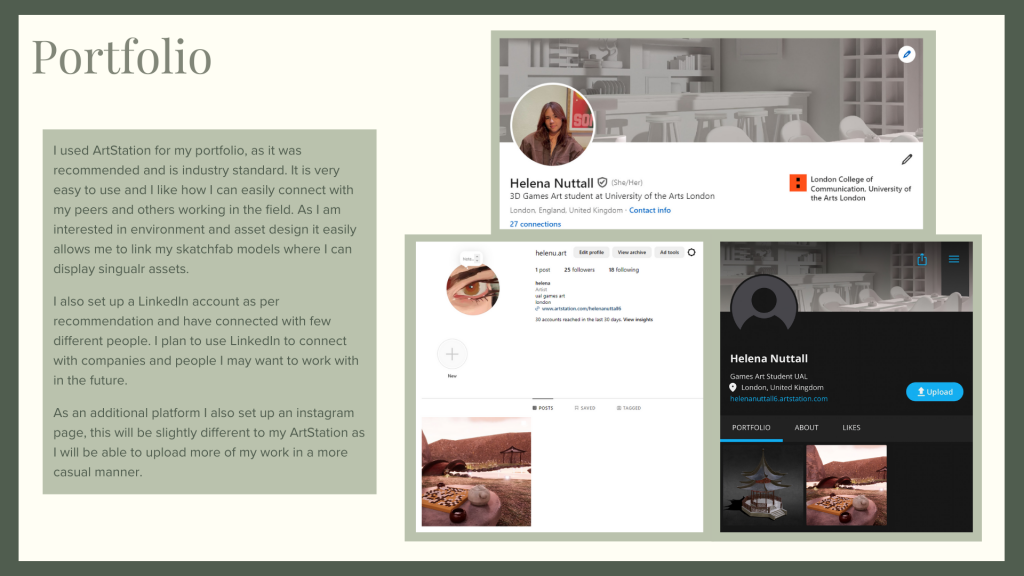Click the Instagram eye profile picture
1024x576 pixels.
point(473,289)
